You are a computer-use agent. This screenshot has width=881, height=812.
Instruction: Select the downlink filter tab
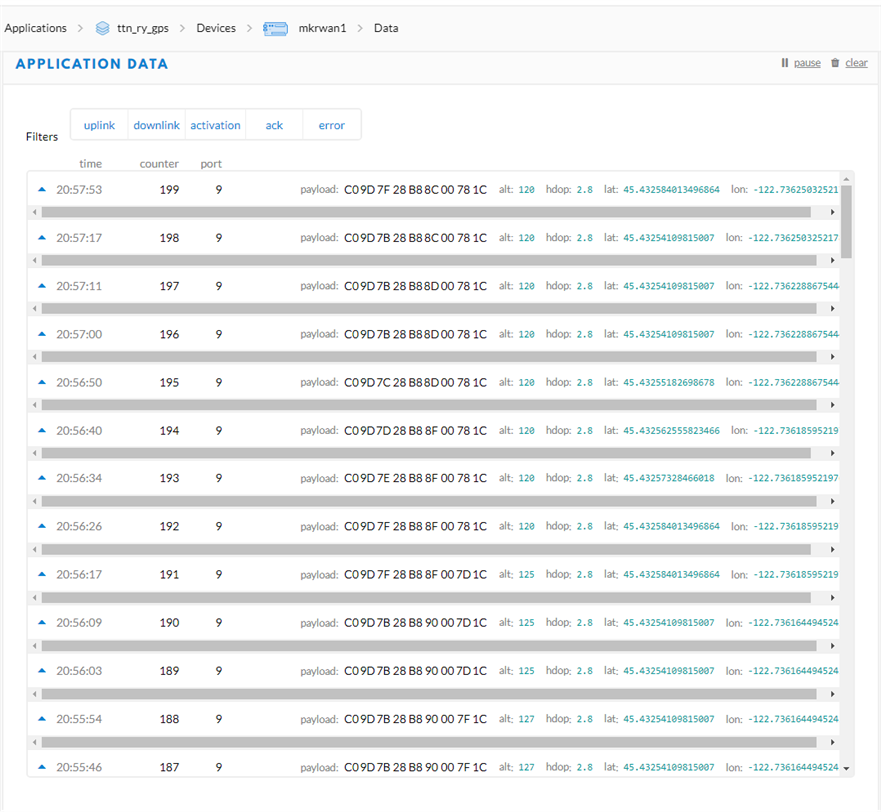pos(157,125)
